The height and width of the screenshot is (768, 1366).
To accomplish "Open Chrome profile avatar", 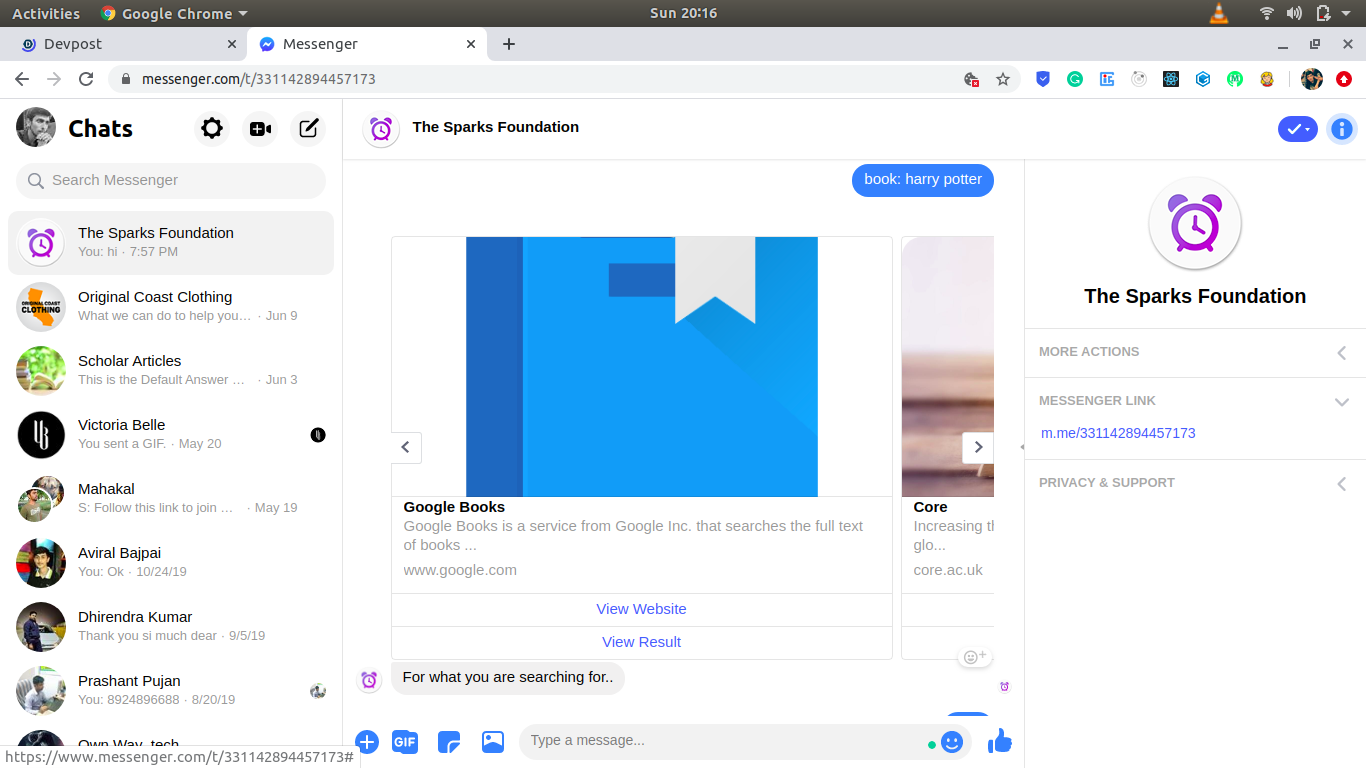I will pyautogui.click(x=1312, y=79).
